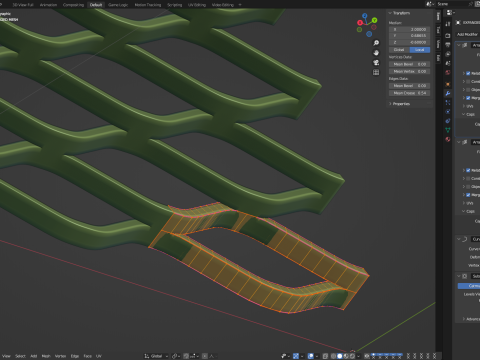Image resolution: width=480 pixels, height=360 pixels.
Task: Open the viewport shading options dropdown arrow
Action: pyautogui.click(x=358, y=356)
